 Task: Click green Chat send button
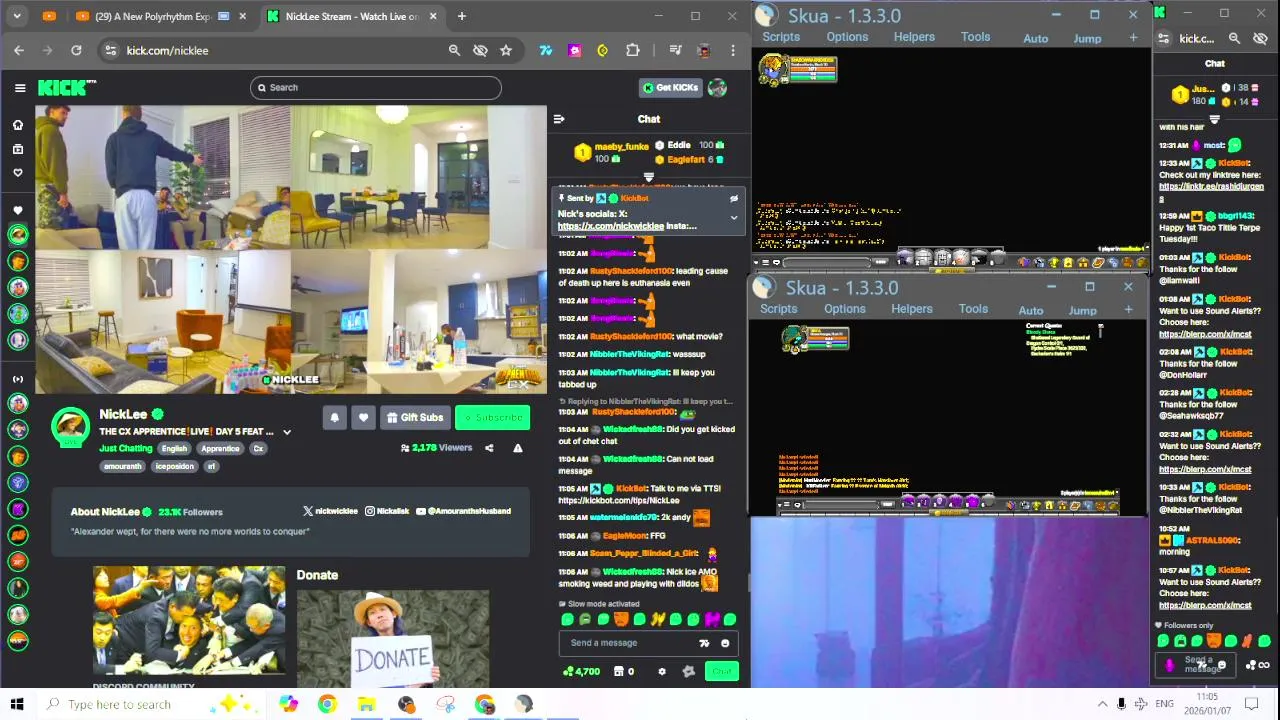point(722,671)
